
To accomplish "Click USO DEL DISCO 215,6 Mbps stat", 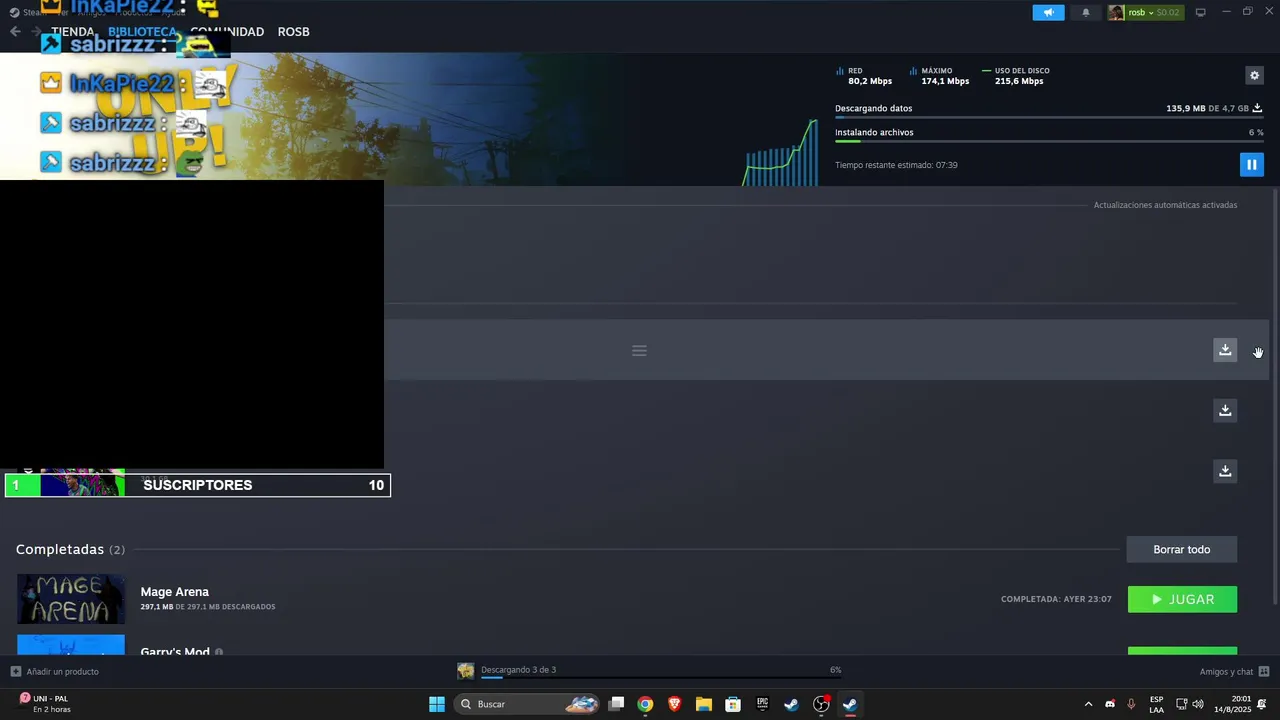I will tap(1016, 76).
